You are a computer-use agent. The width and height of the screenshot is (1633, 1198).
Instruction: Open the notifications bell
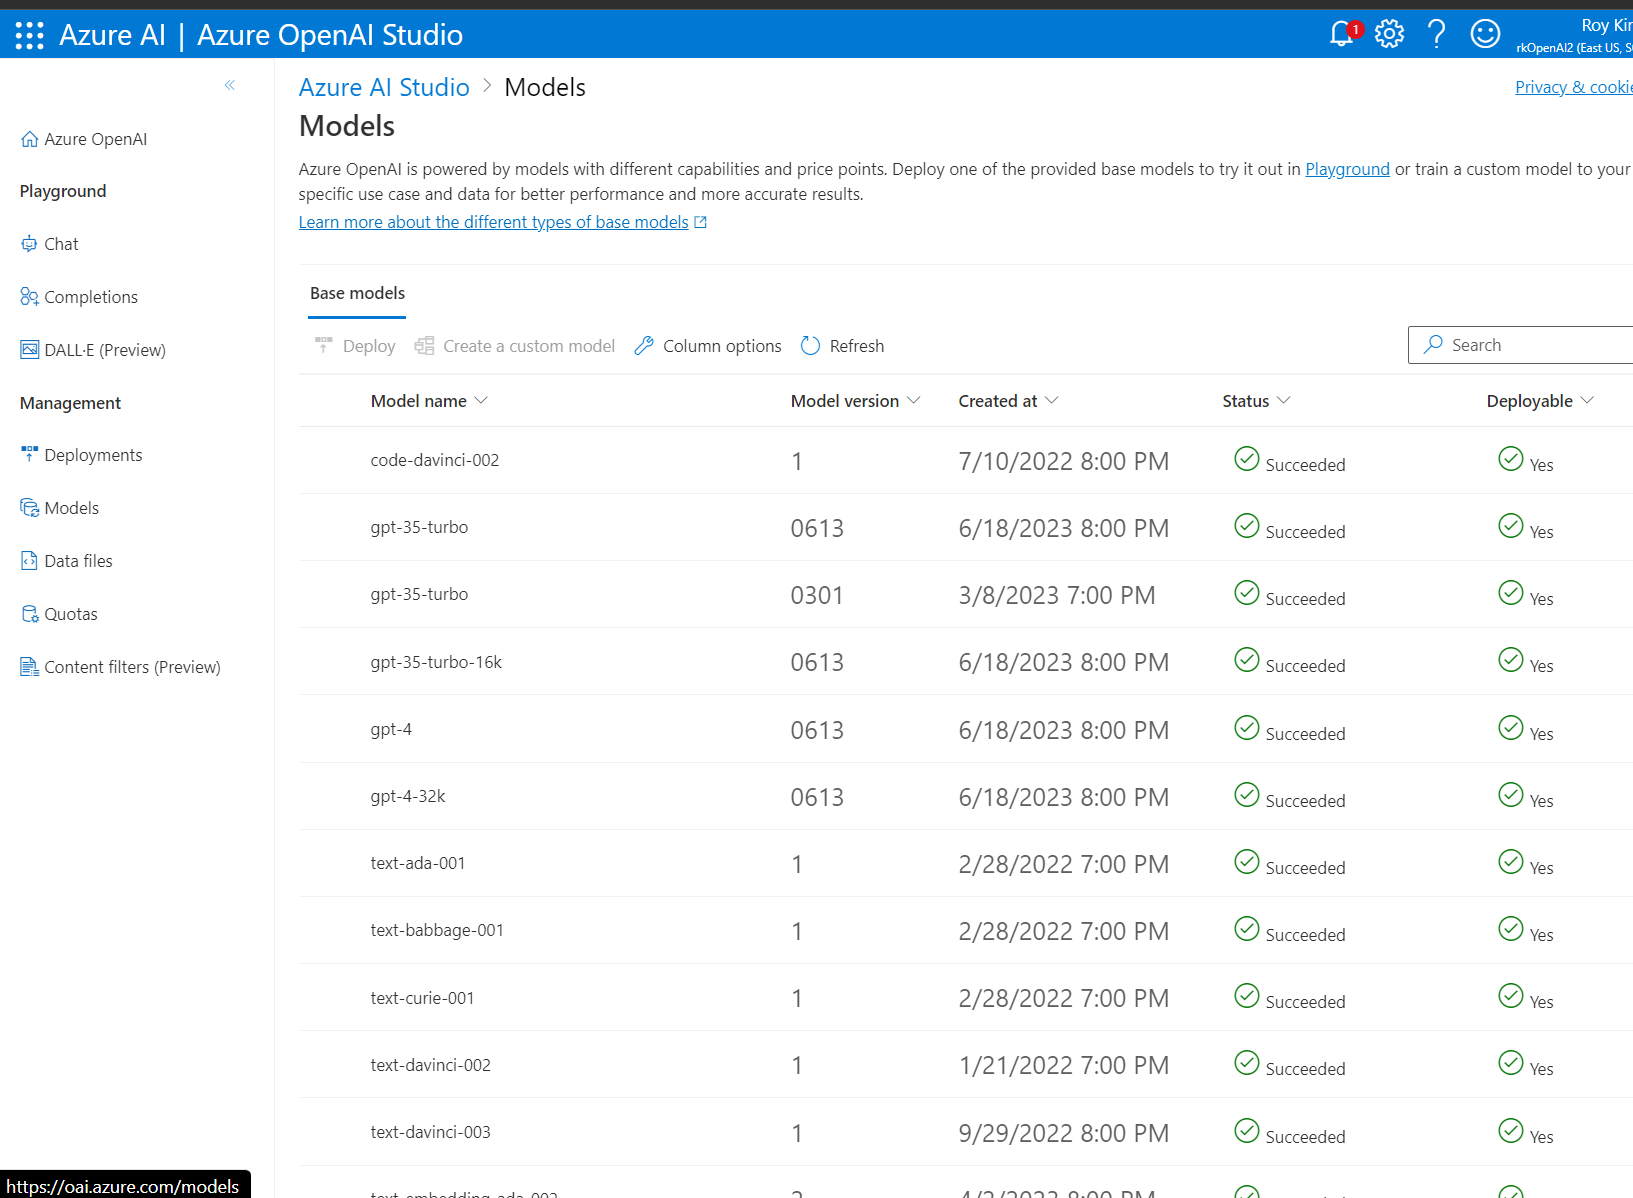coord(1341,34)
